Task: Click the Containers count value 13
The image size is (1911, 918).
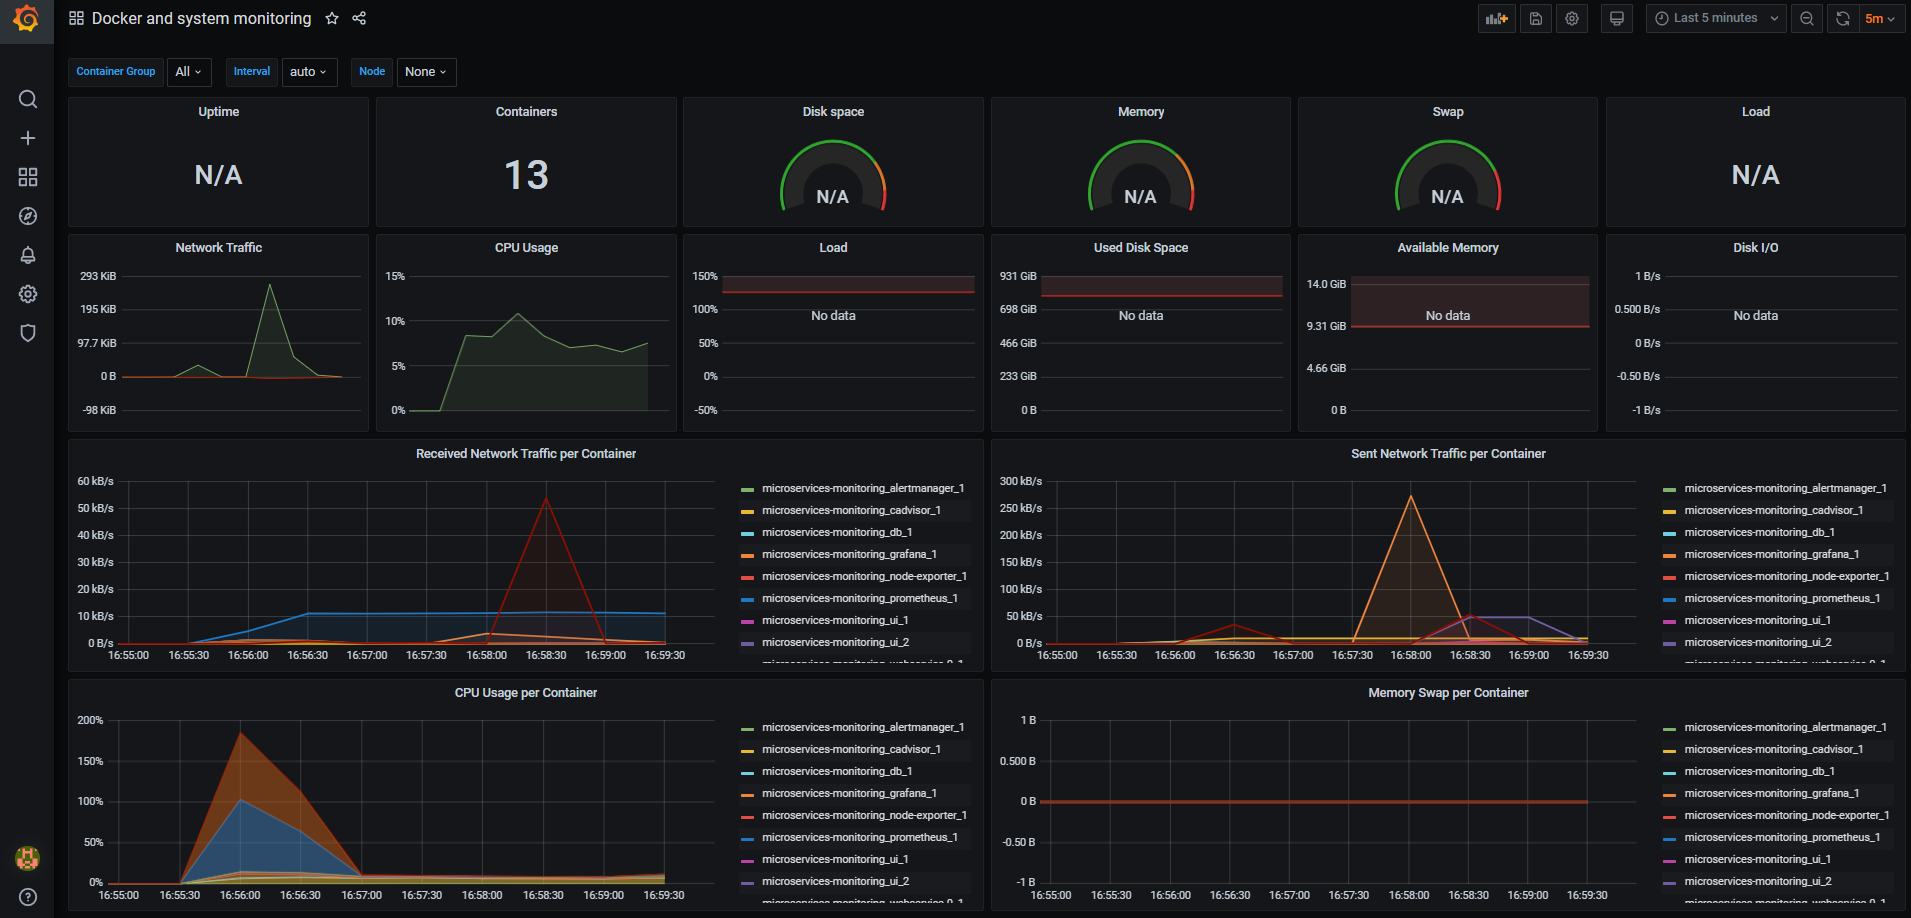Action: (526, 176)
